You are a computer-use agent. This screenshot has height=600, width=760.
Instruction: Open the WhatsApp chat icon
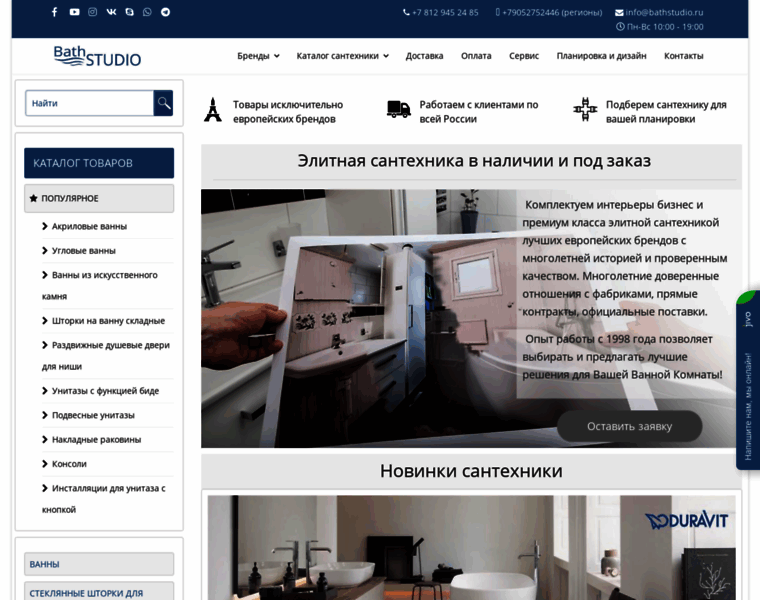(x=147, y=12)
